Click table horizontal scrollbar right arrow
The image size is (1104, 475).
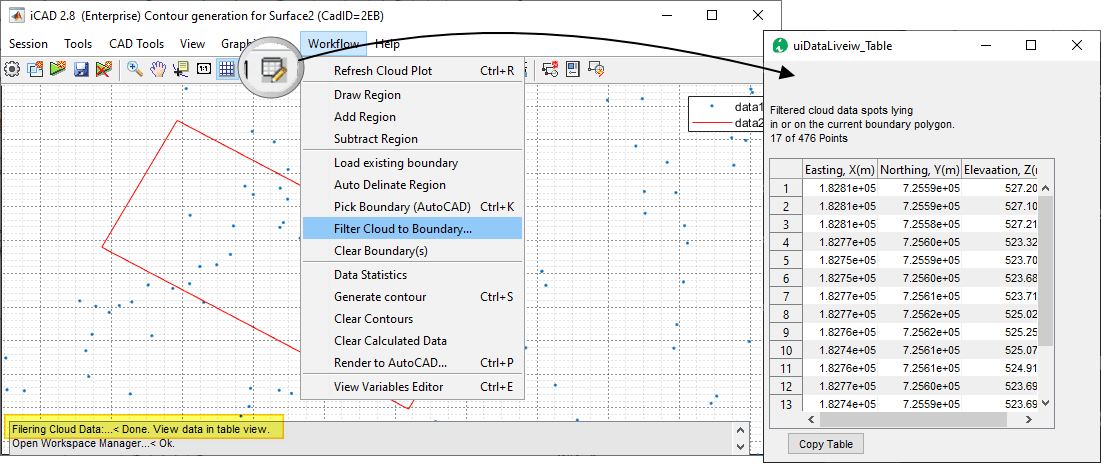(1029, 419)
